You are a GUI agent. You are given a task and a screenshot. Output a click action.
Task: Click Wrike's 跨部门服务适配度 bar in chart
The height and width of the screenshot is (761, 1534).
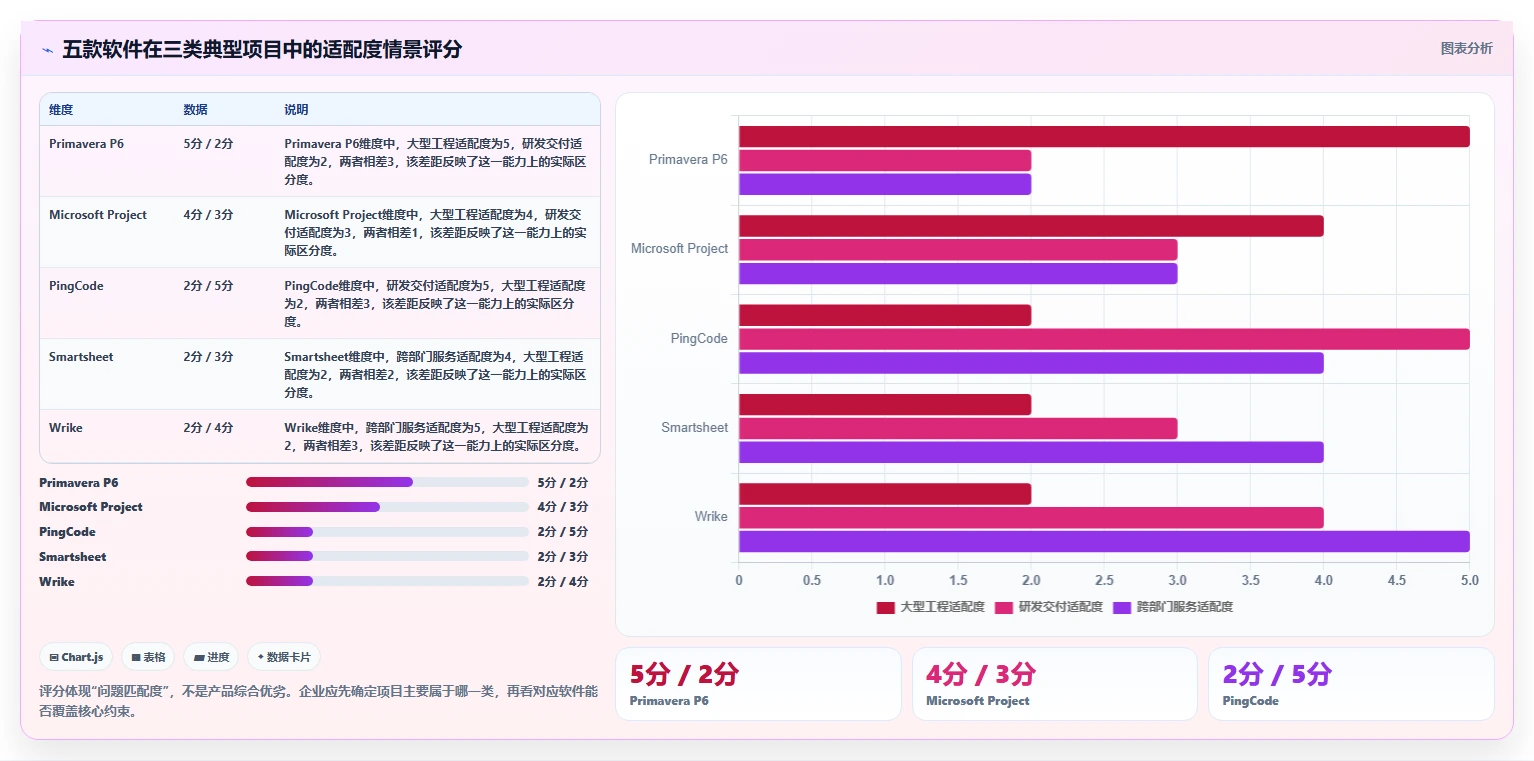pyautogui.click(x=1104, y=541)
